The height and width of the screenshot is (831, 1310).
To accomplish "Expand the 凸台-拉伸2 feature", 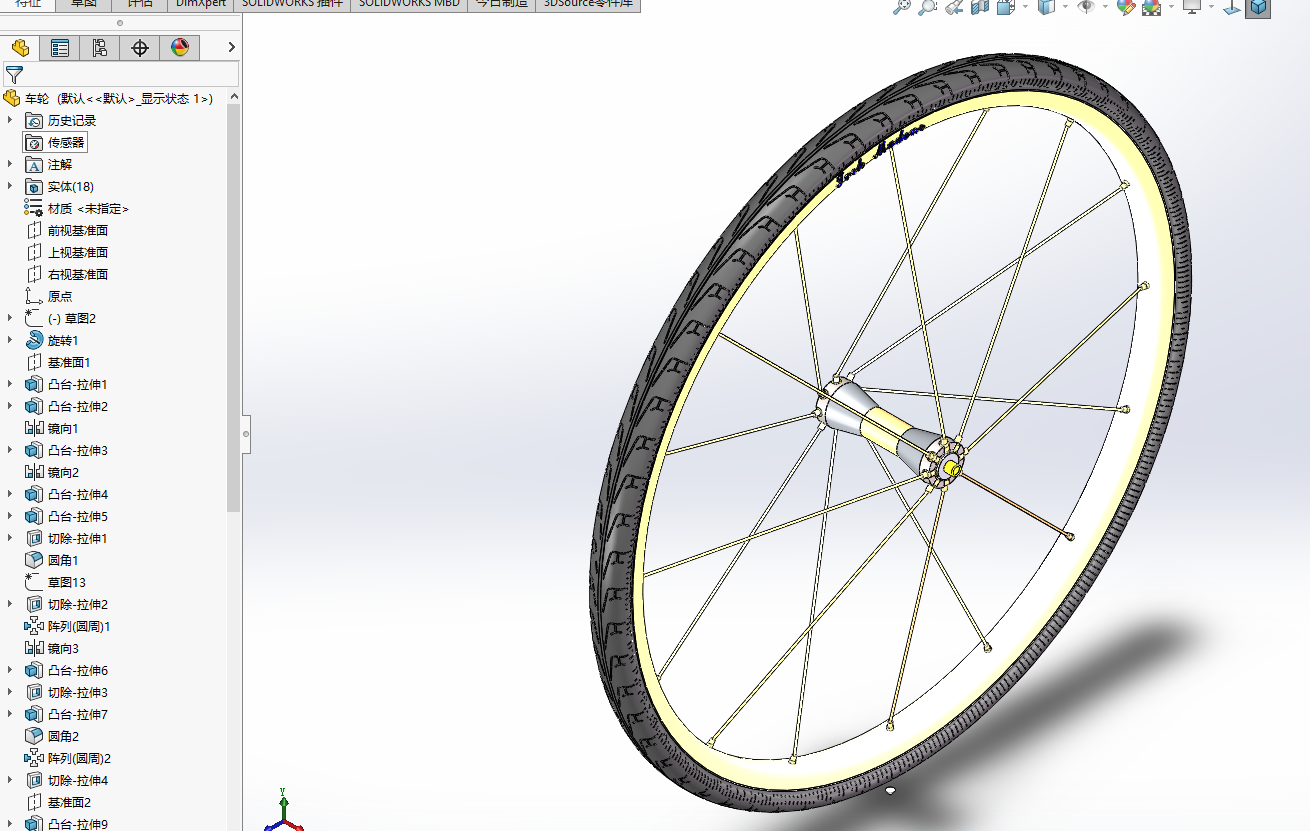I will click(11, 407).
